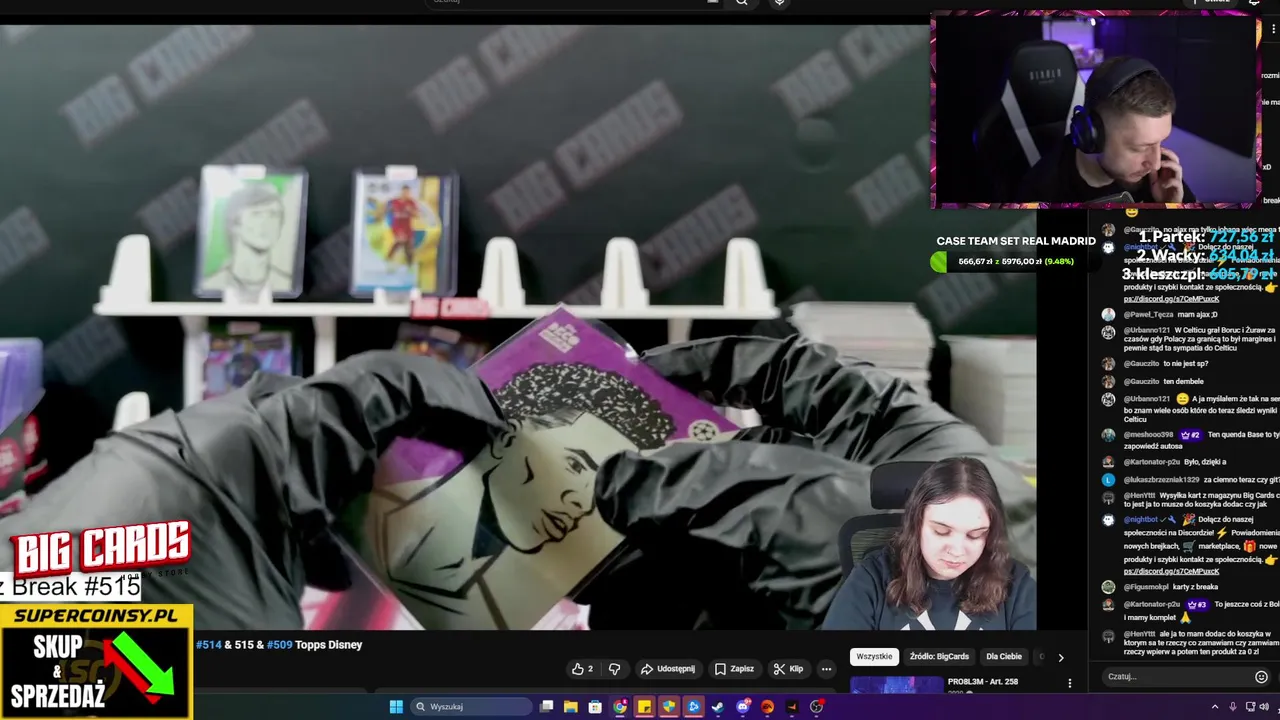Click the Supercoinsy.pl Skup & Sprzedaż banner
This screenshot has width=1280, height=720.
[x=96, y=661]
